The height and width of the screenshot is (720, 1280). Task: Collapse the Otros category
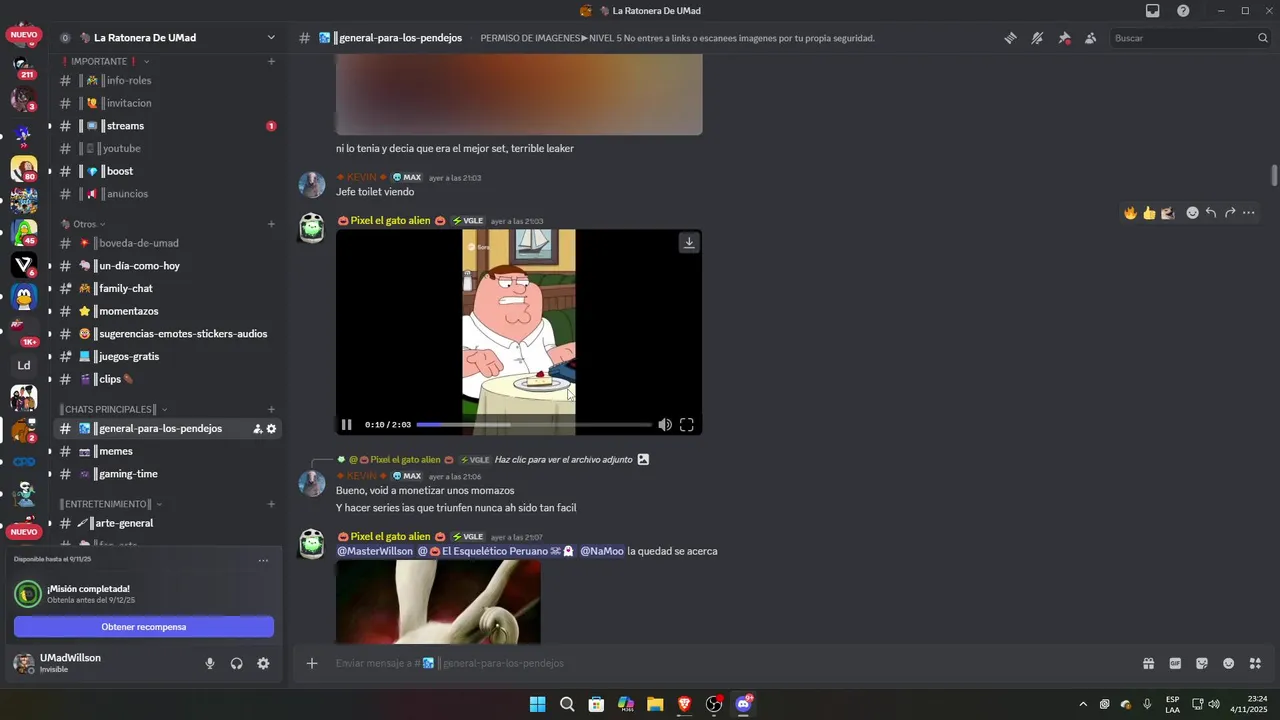tap(83, 224)
